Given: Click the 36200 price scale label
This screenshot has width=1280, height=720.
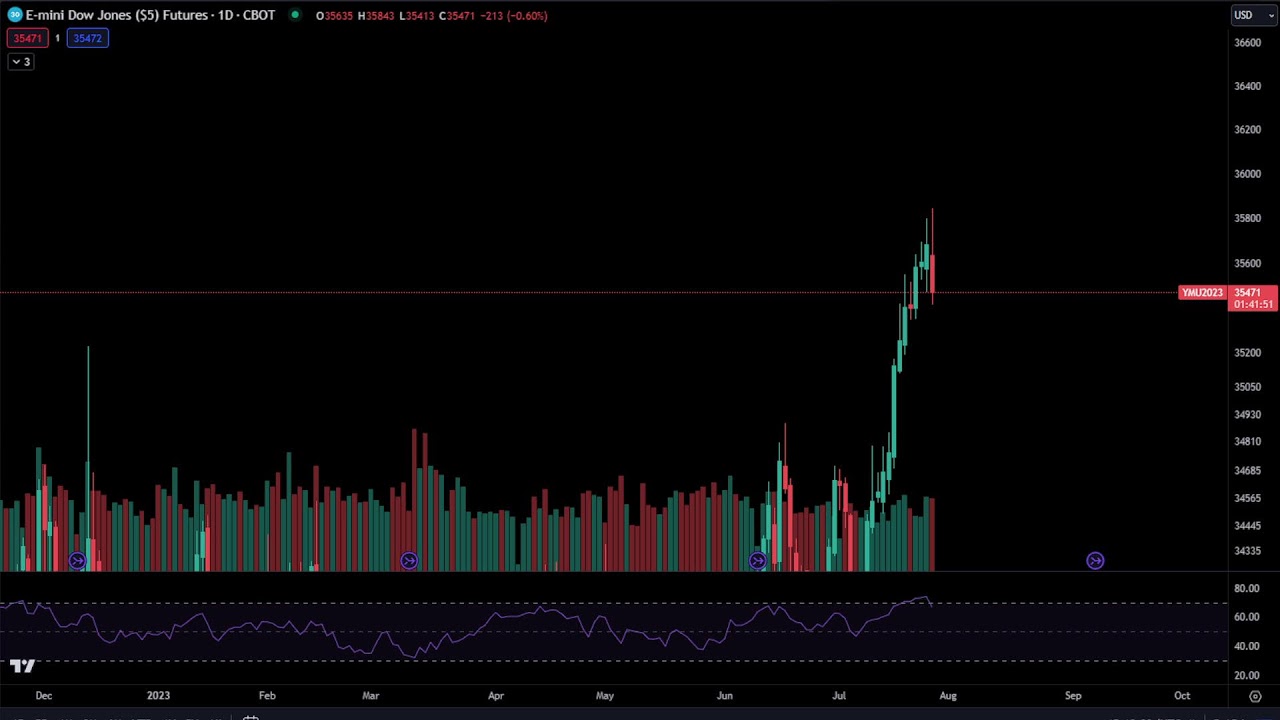Looking at the screenshot, I should coord(1247,130).
